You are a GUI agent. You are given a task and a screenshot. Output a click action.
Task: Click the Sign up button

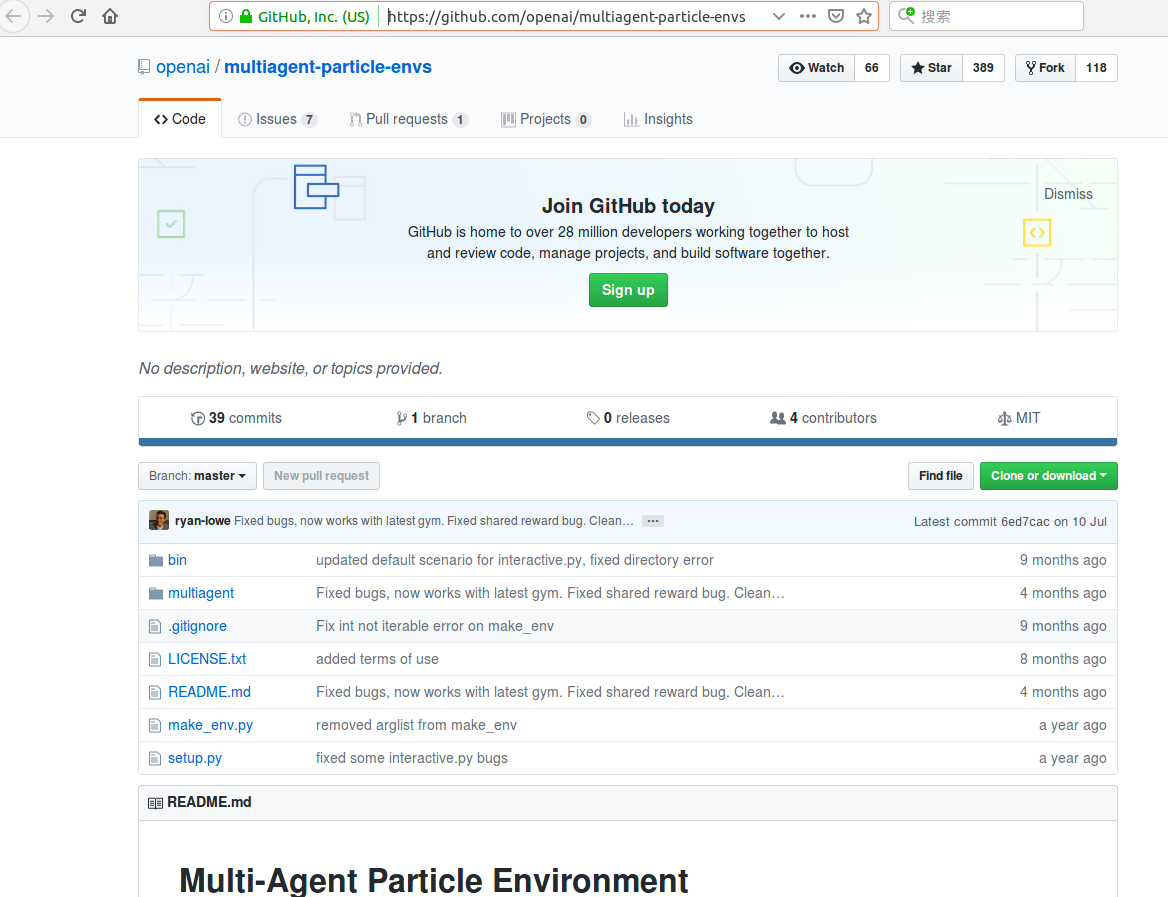[628, 290]
